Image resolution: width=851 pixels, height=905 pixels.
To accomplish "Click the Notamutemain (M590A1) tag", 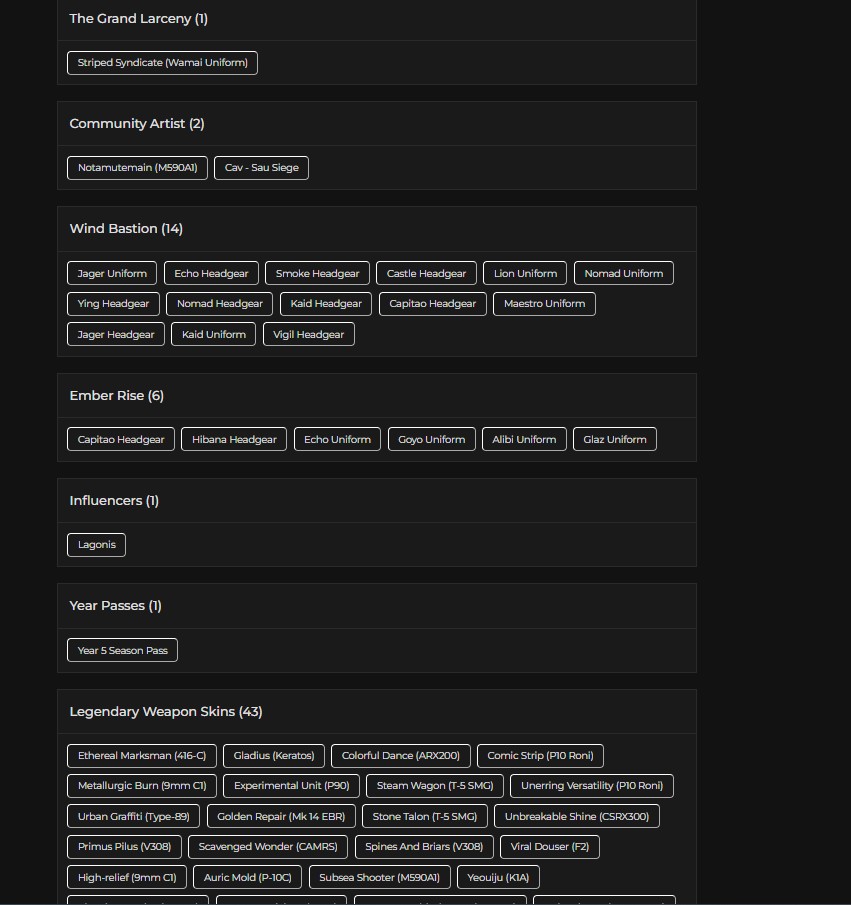I will coord(137,168).
